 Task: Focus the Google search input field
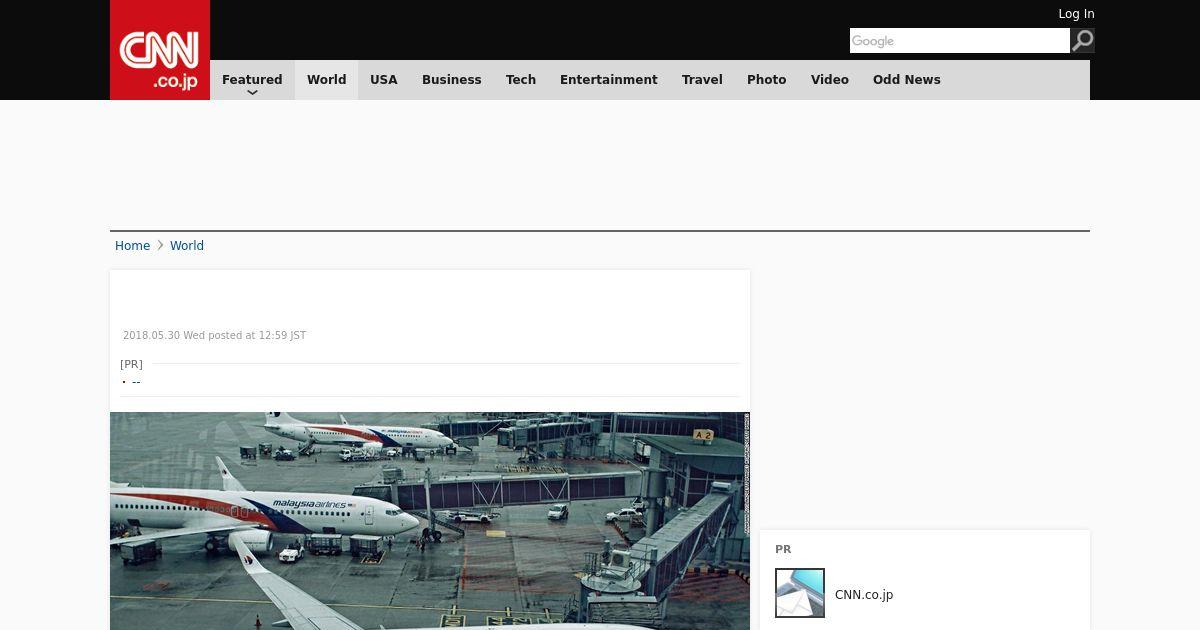960,40
